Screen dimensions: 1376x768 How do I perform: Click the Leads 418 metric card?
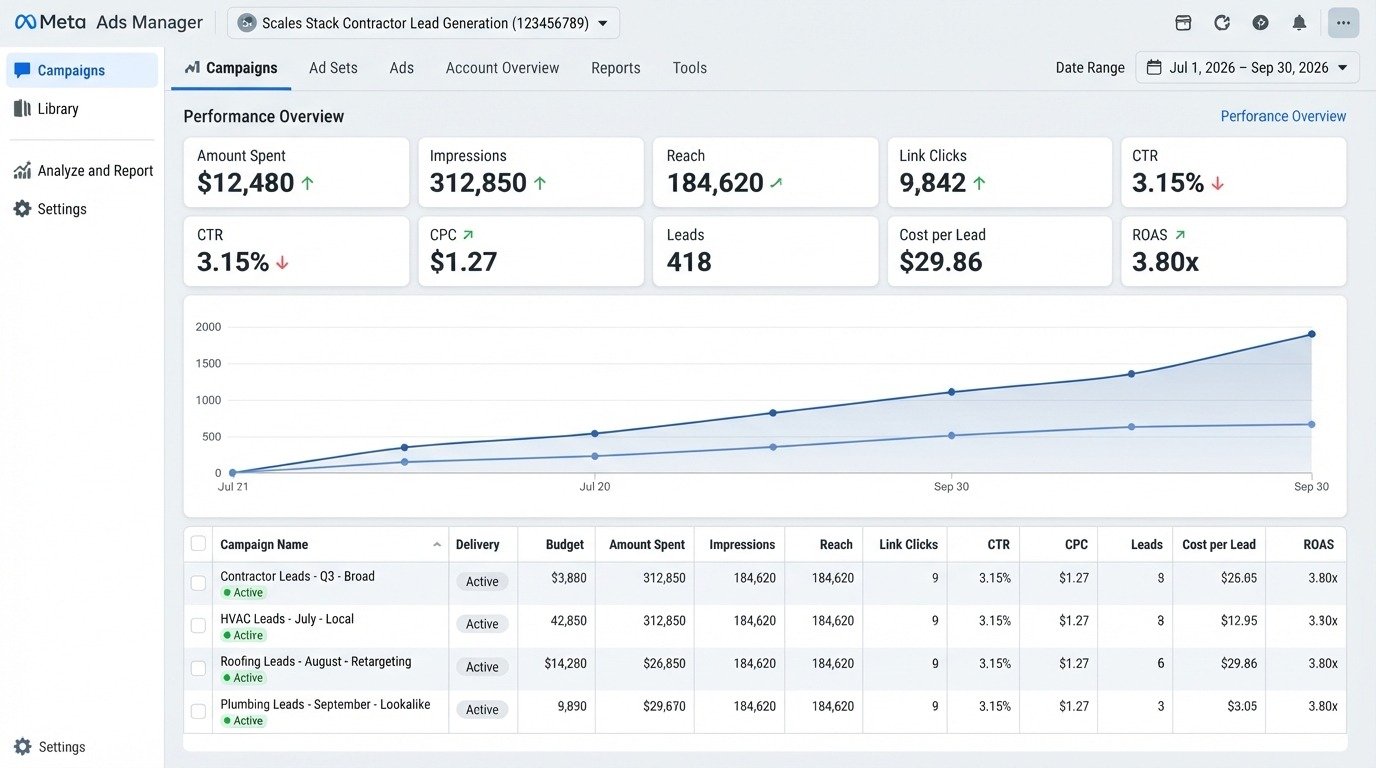(765, 251)
